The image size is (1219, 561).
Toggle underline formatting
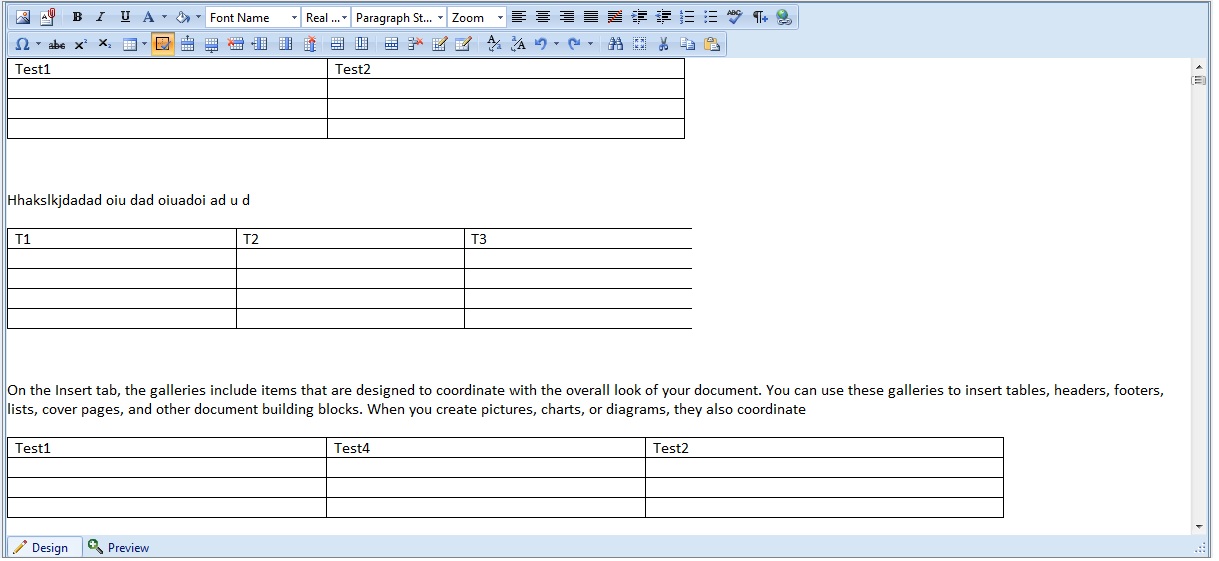click(x=125, y=17)
